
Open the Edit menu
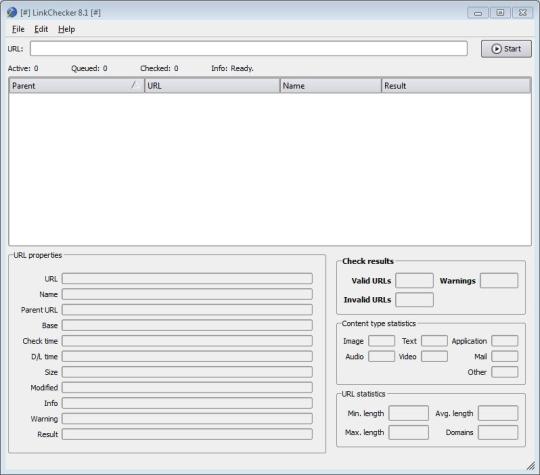(x=41, y=29)
